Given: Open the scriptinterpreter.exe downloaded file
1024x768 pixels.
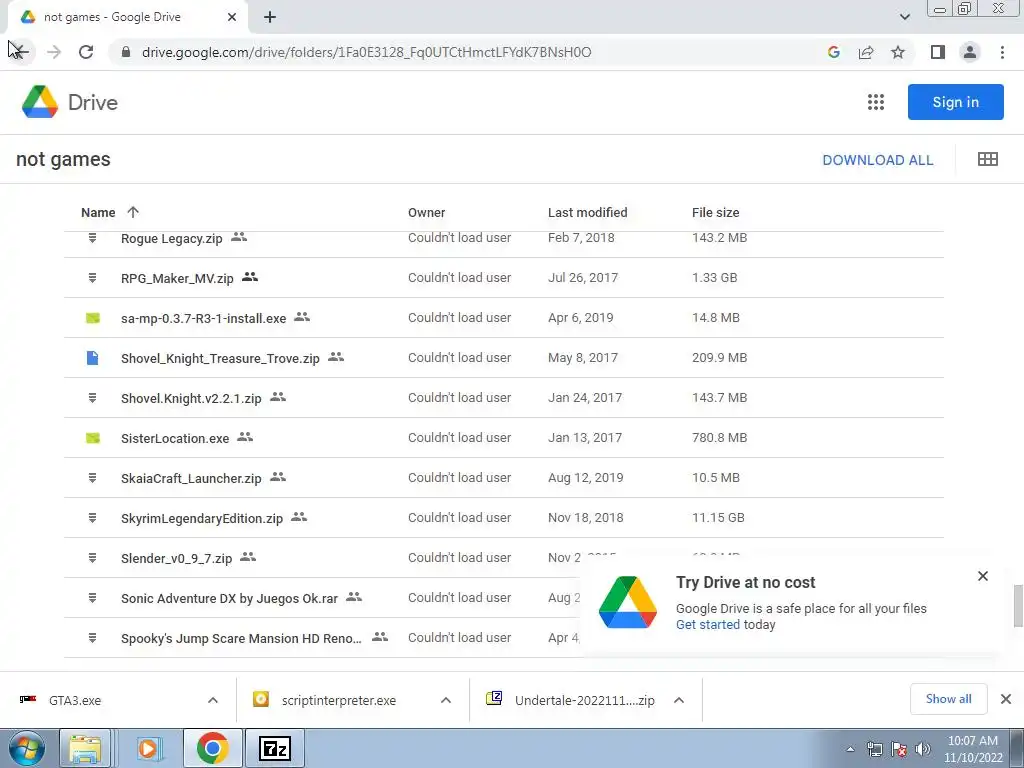Looking at the screenshot, I should point(339,700).
